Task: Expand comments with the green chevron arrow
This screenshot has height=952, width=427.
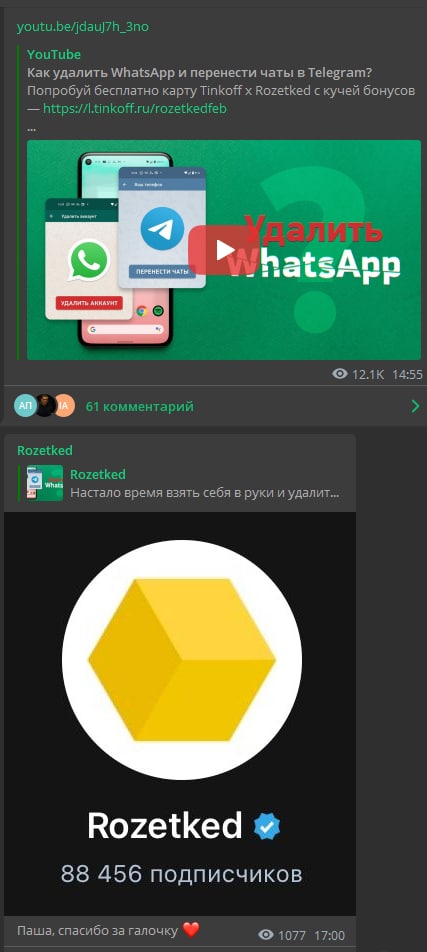Action: coord(415,406)
